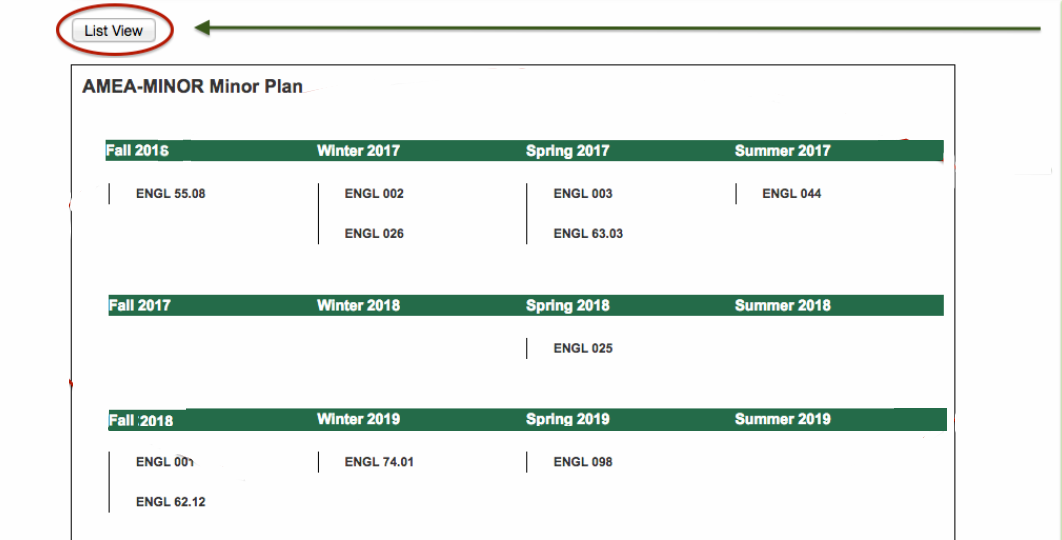Click the AMEA-MINOR Minor Plan title
This screenshot has height=540, width=1062.
click(x=192, y=87)
